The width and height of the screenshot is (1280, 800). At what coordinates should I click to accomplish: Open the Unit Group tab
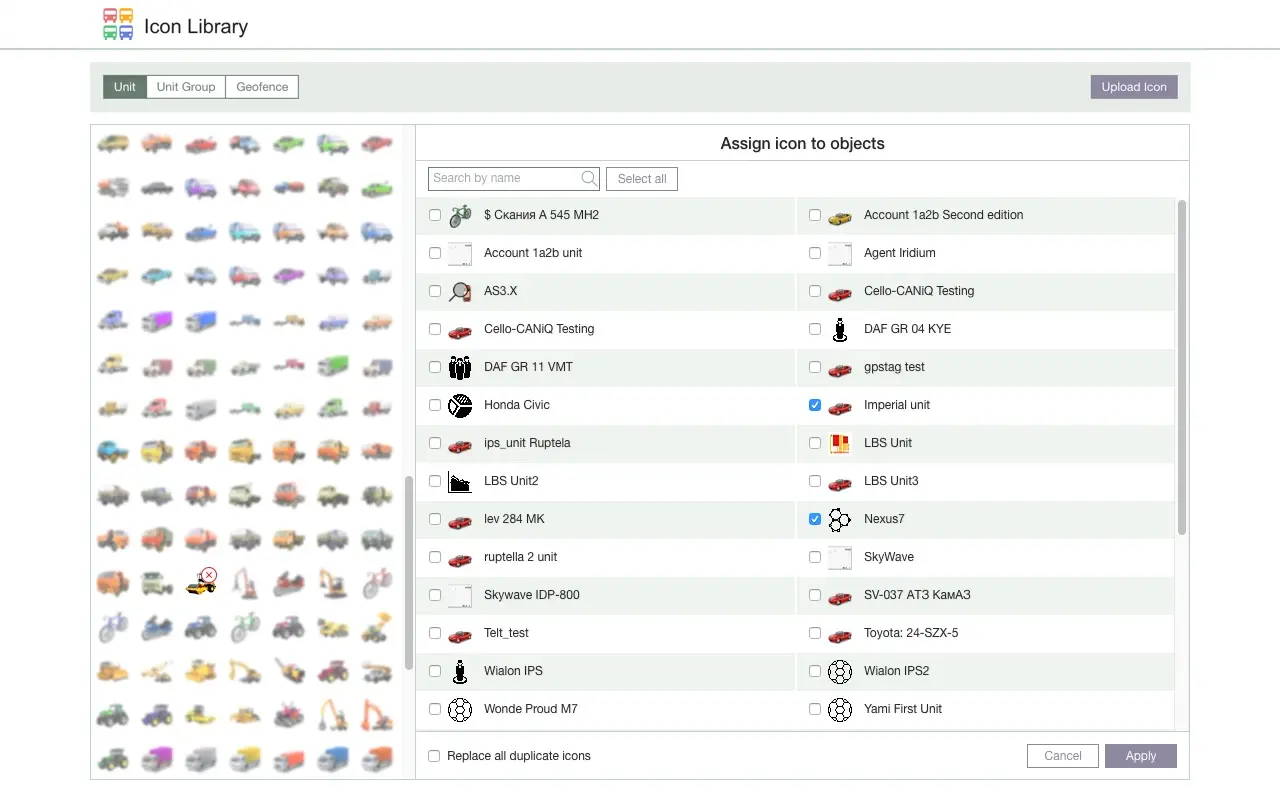point(186,87)
